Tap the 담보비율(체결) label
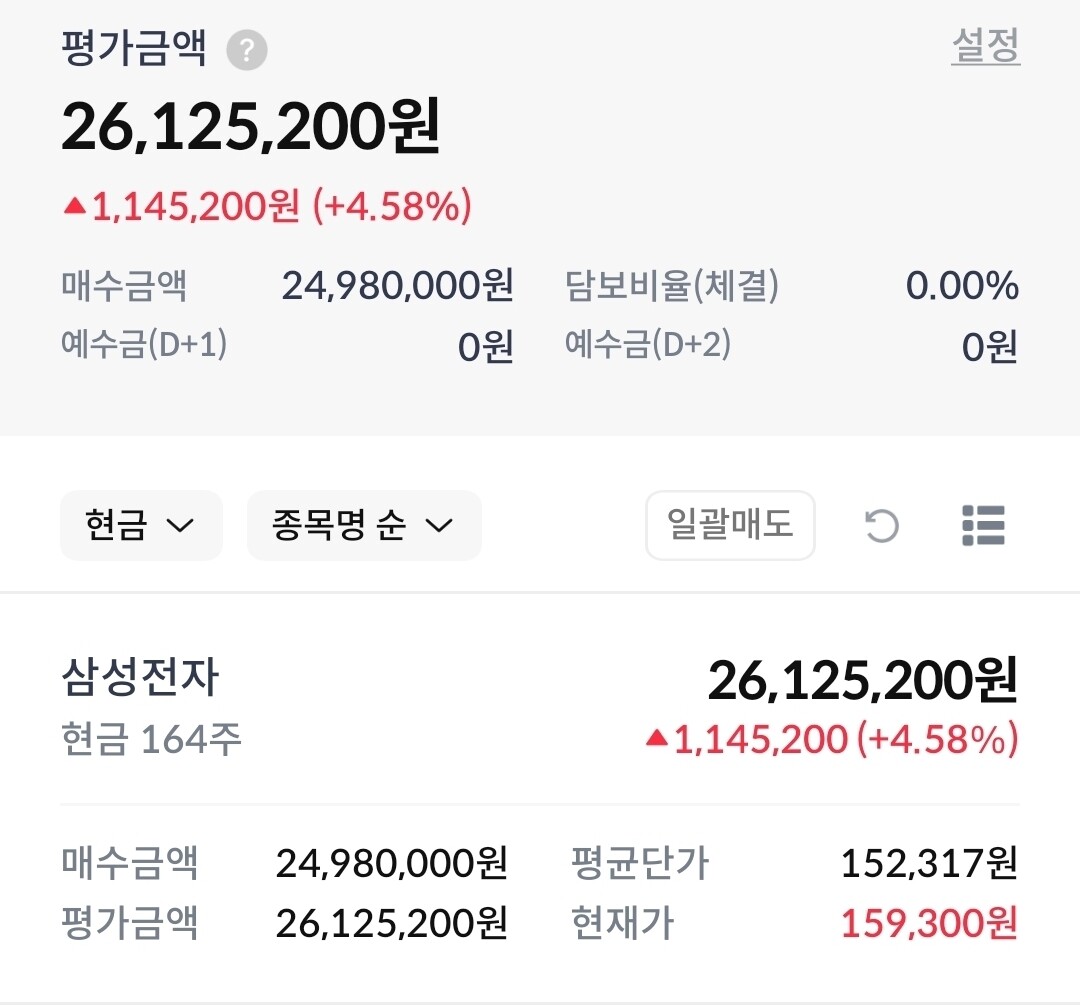Screen dimensions: 1080x1005 coord(671,287)
